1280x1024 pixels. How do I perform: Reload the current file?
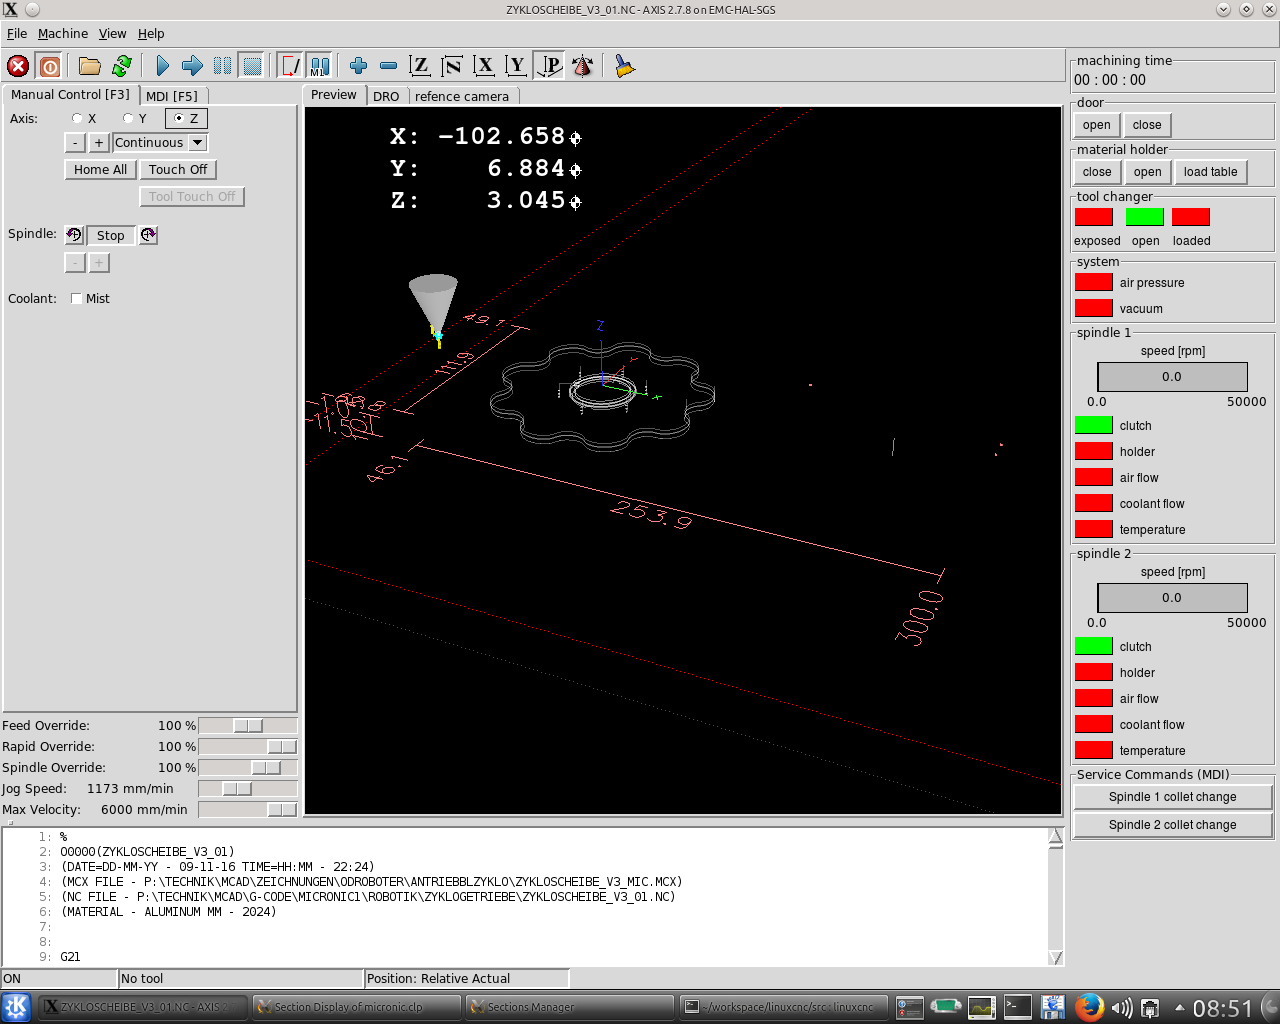(122, 66)
